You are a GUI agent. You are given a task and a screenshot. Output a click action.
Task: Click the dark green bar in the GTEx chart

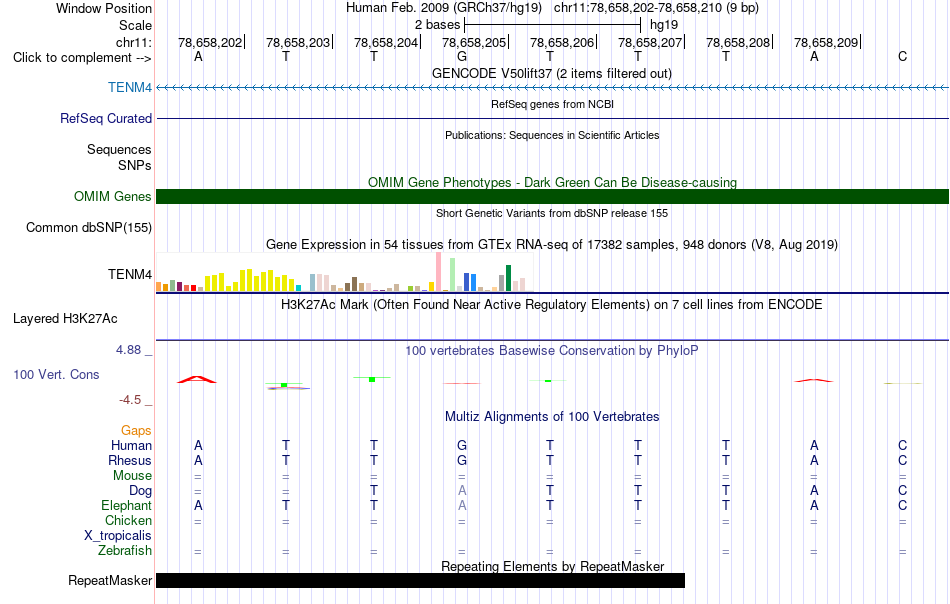(508, 278)
